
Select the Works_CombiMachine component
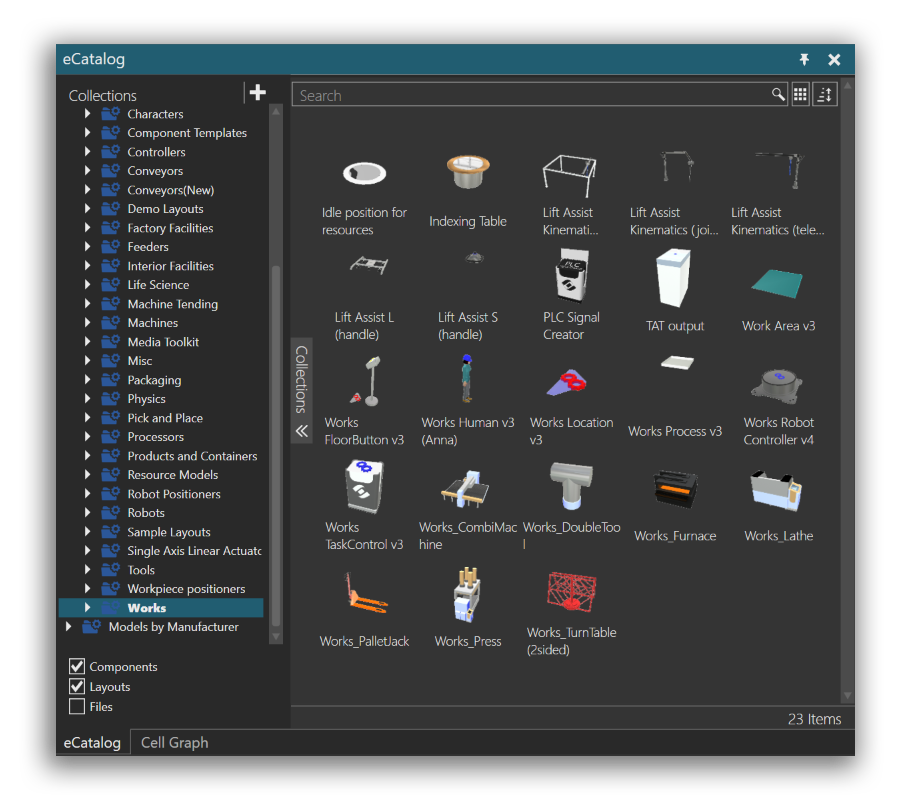coord(468,510)
